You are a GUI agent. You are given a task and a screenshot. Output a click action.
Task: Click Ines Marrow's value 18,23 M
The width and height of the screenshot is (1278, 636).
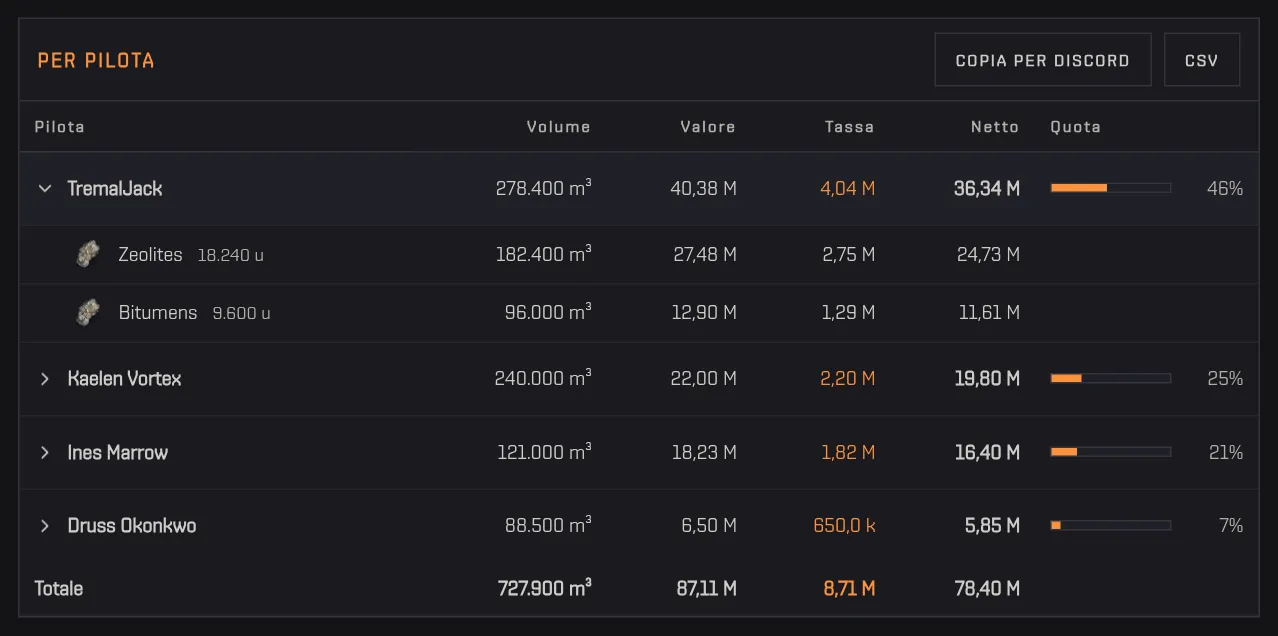pos(704,452)
